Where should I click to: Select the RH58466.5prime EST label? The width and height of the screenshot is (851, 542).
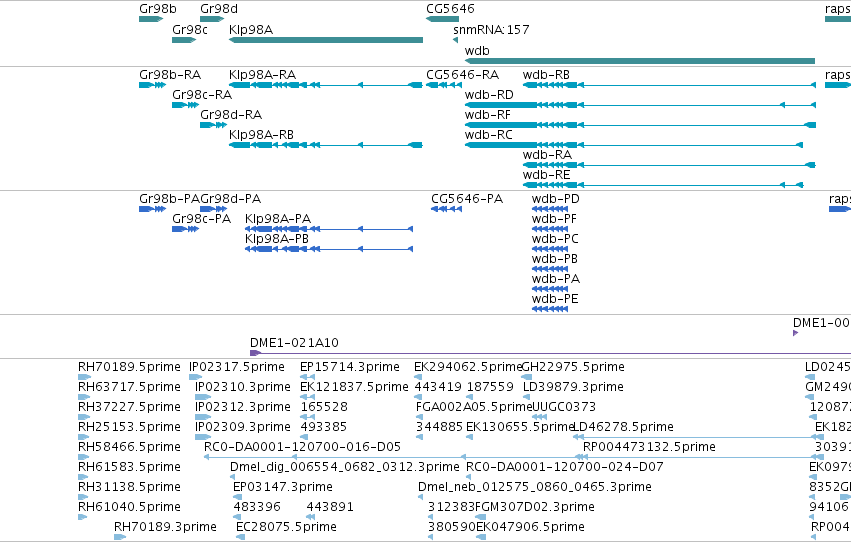click(129, 447)
